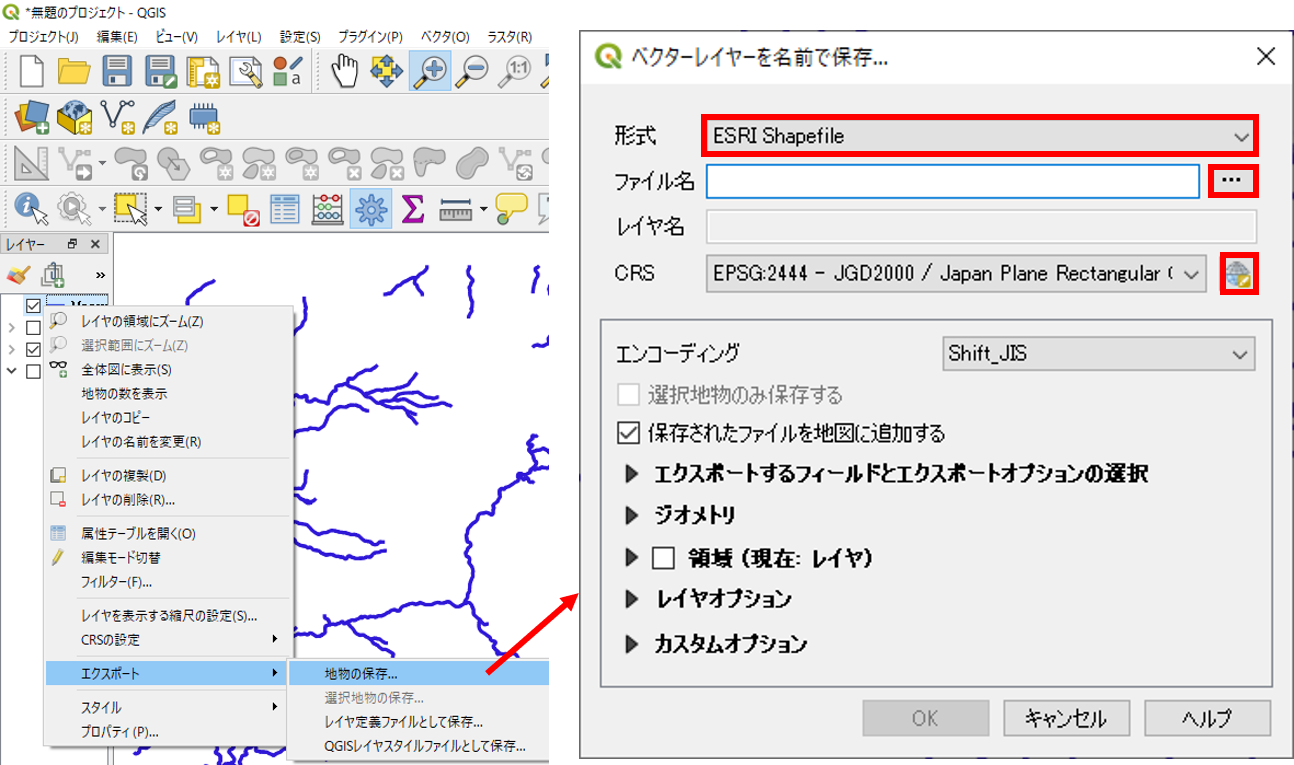This screenshot has width=1294, height=765.
Task: Click the Select Features by area tool
Action: click(x=129, y=208)
